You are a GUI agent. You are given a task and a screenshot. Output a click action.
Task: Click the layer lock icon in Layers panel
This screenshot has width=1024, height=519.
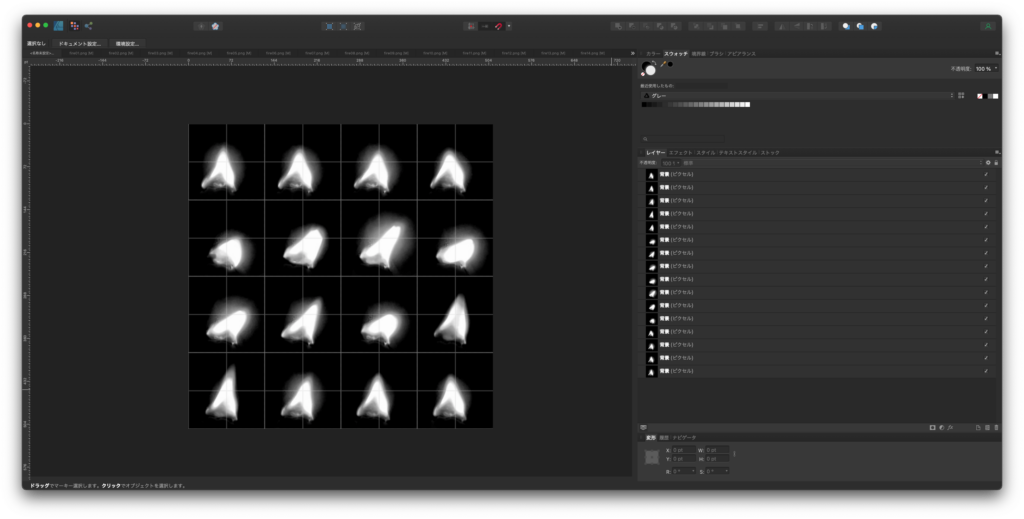[x=996, y=162]
